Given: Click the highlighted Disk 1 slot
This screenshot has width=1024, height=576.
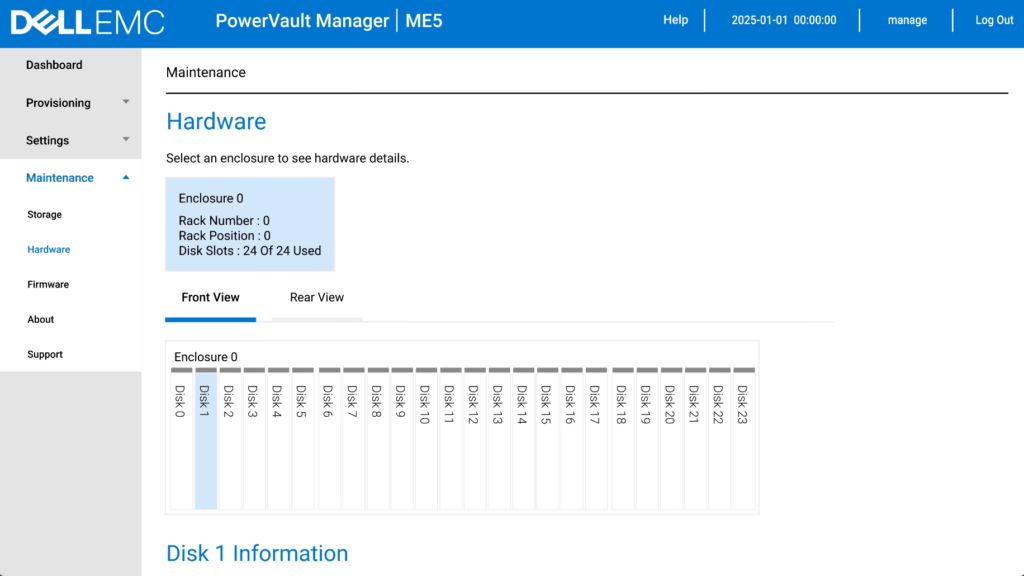Looking at the screenshot, I should click(x=205, y=440).
